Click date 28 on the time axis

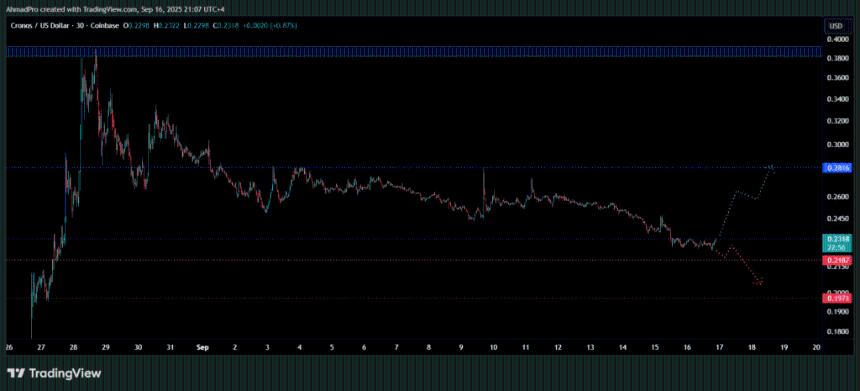coord(73,347)
